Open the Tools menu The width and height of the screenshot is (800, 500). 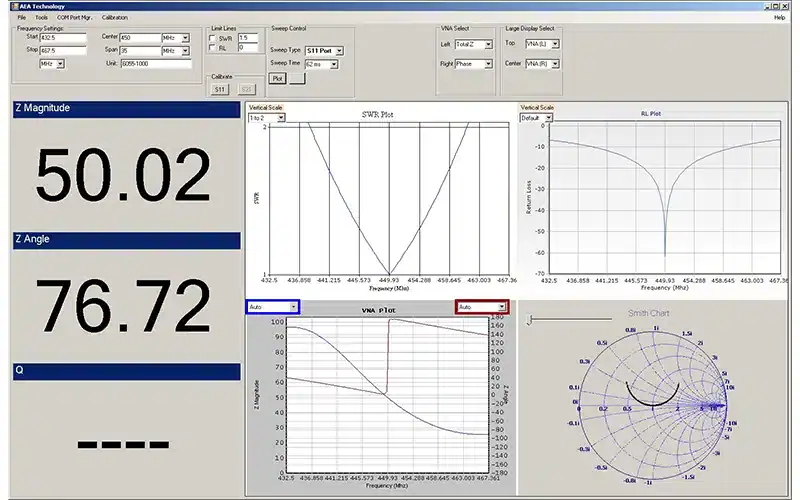(x=41, y=18)
